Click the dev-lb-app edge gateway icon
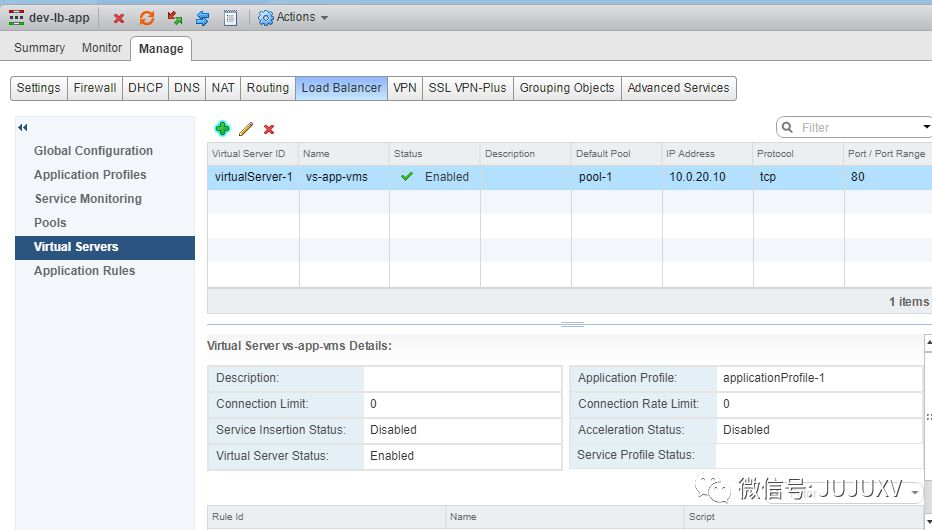 click(16, 17)
